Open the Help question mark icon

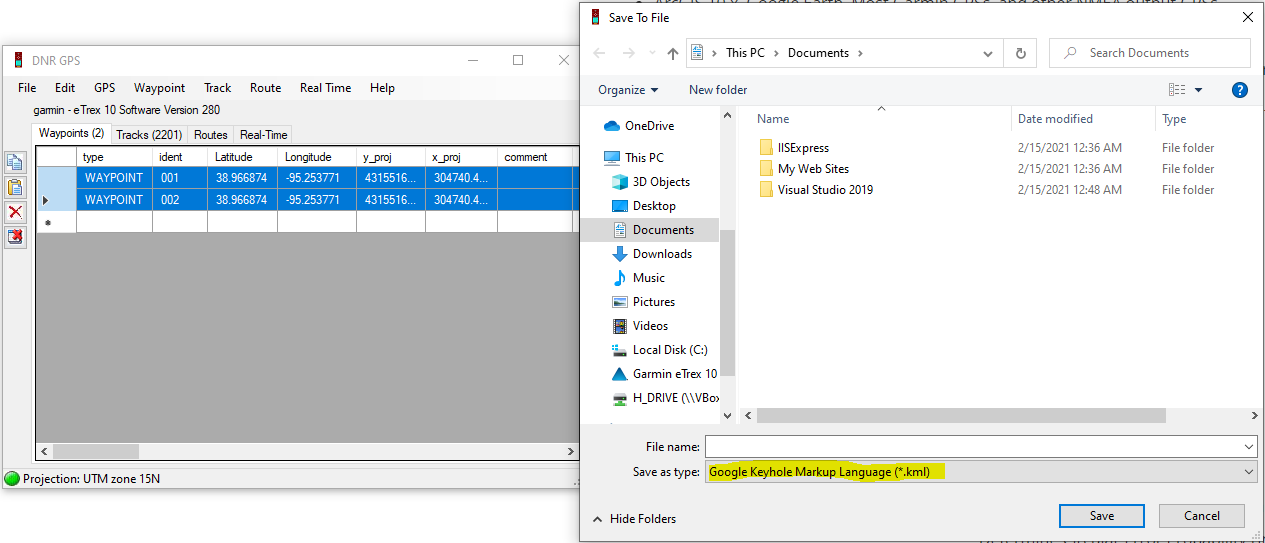click(1240, 90)
